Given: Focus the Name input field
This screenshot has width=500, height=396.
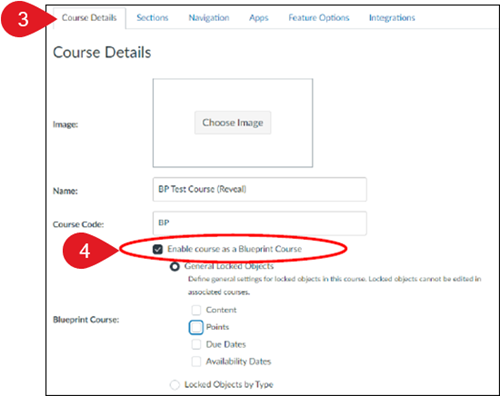Looking at the screenshot, I should pyautogui.click(x=260, y=189).
